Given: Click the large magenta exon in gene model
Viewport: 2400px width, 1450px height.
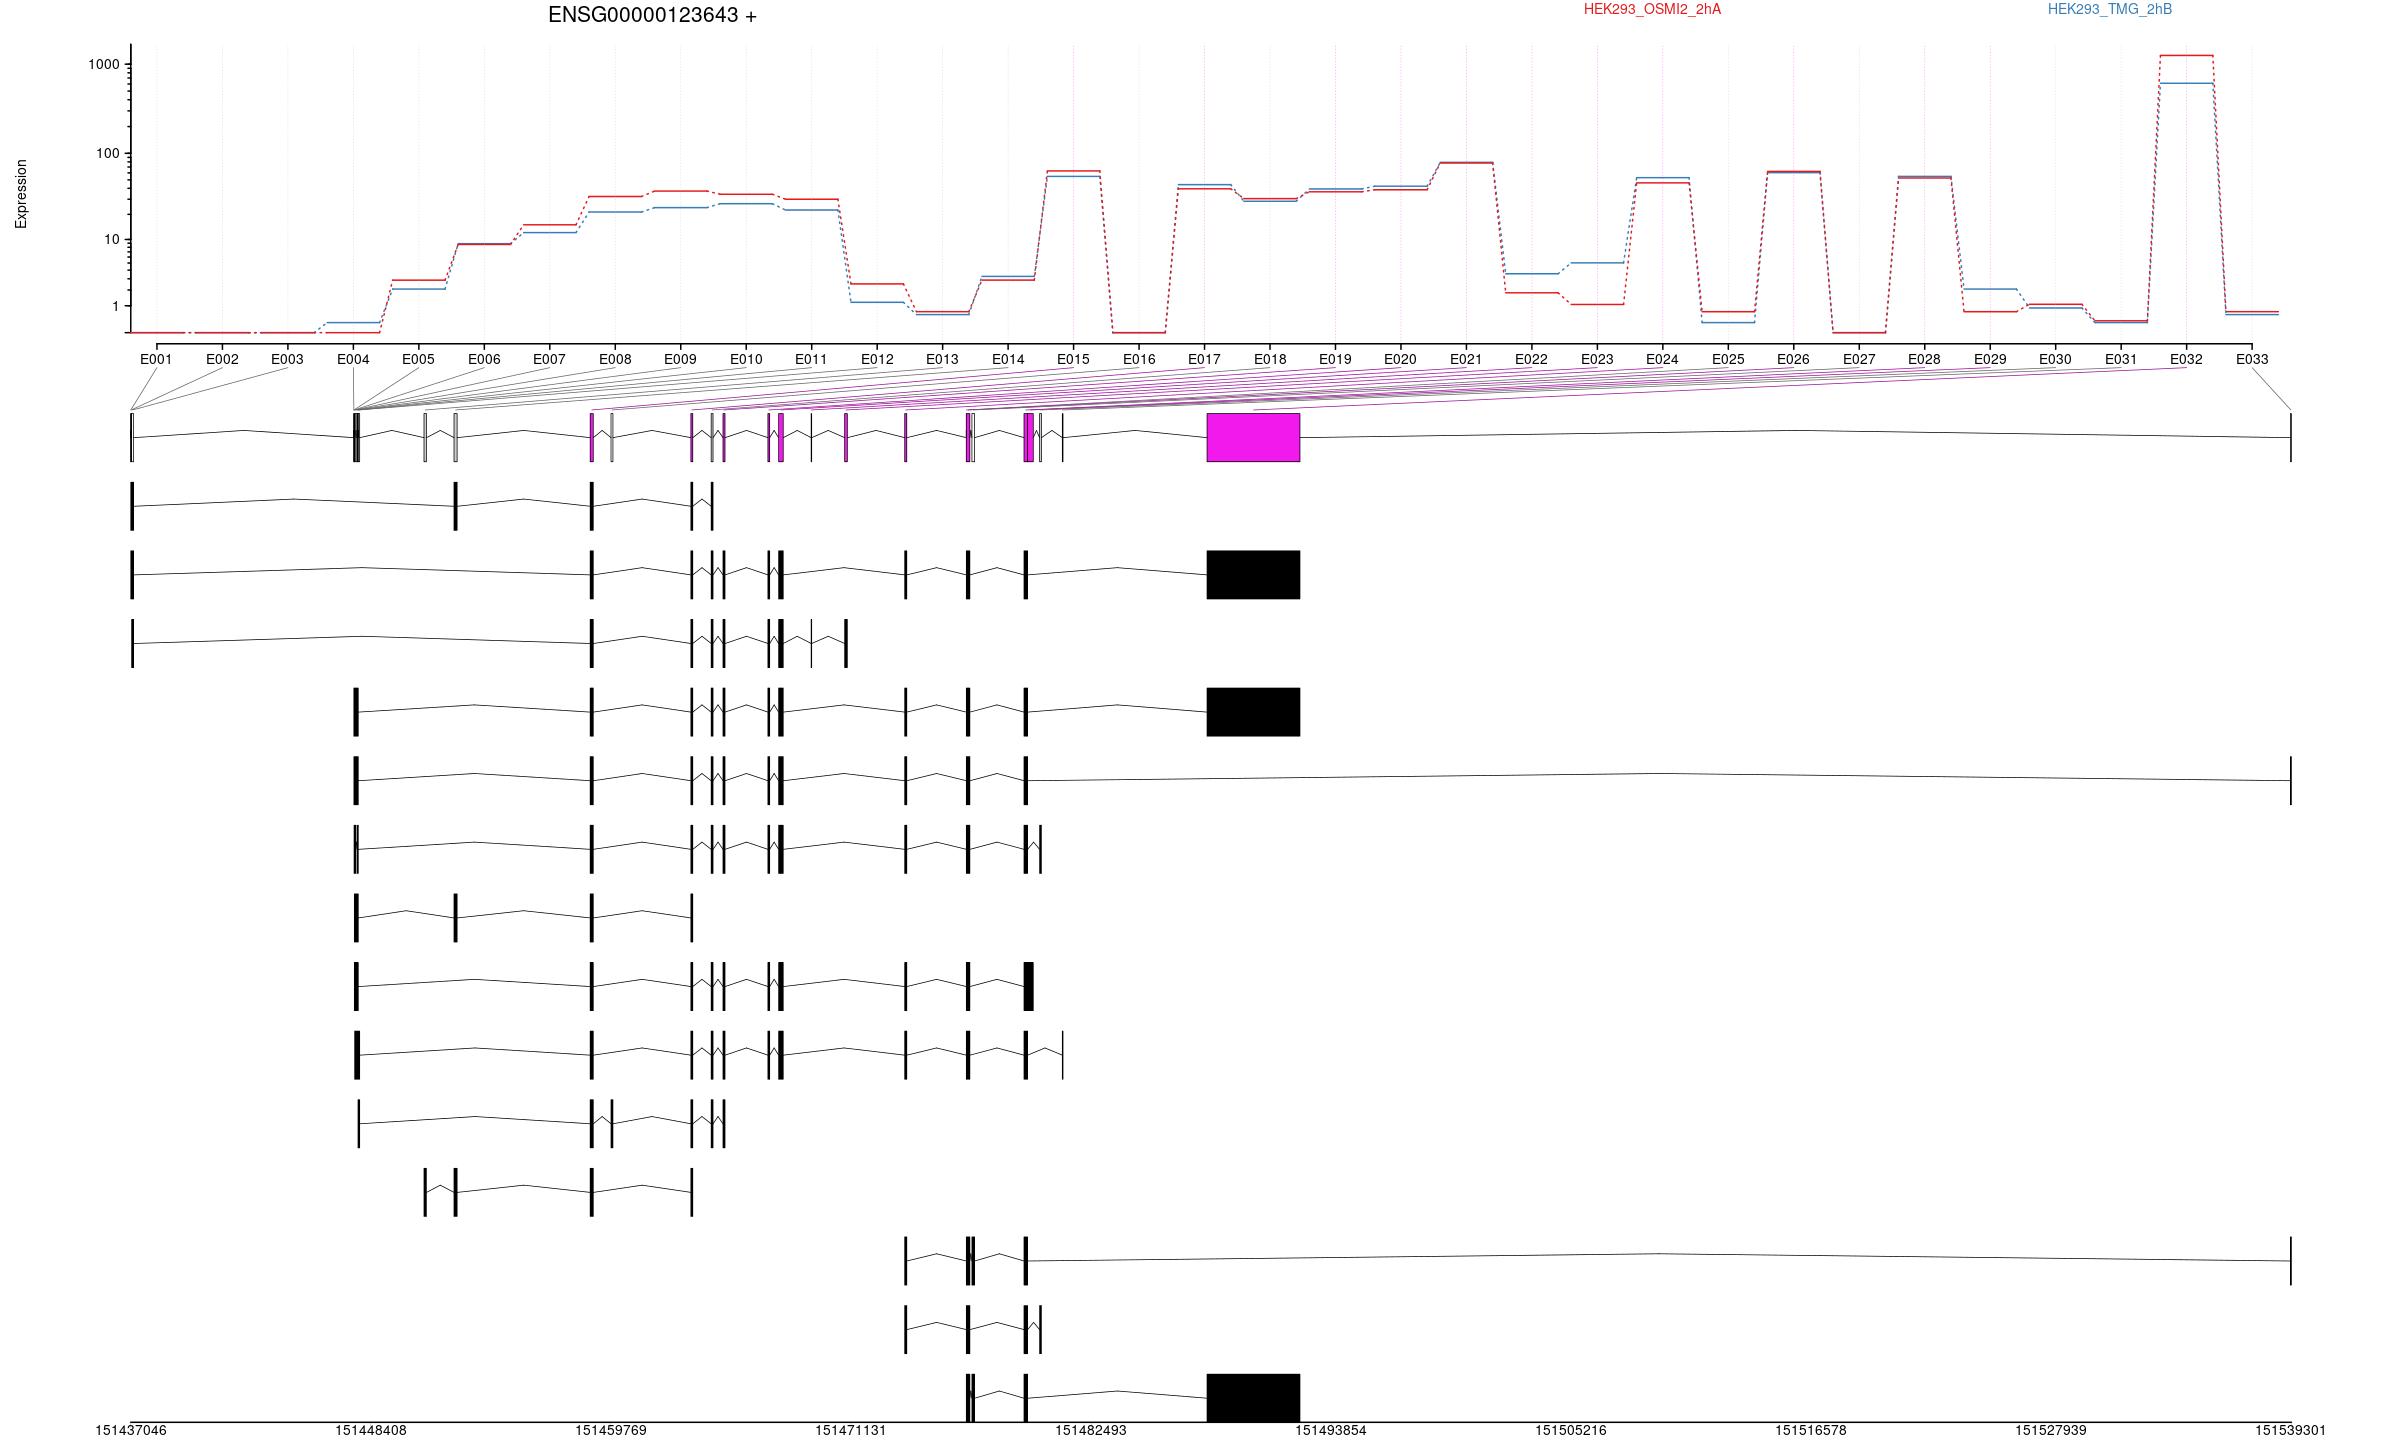Looking at the screenshot, I should pyautogui.click(x=1253, y=437).
